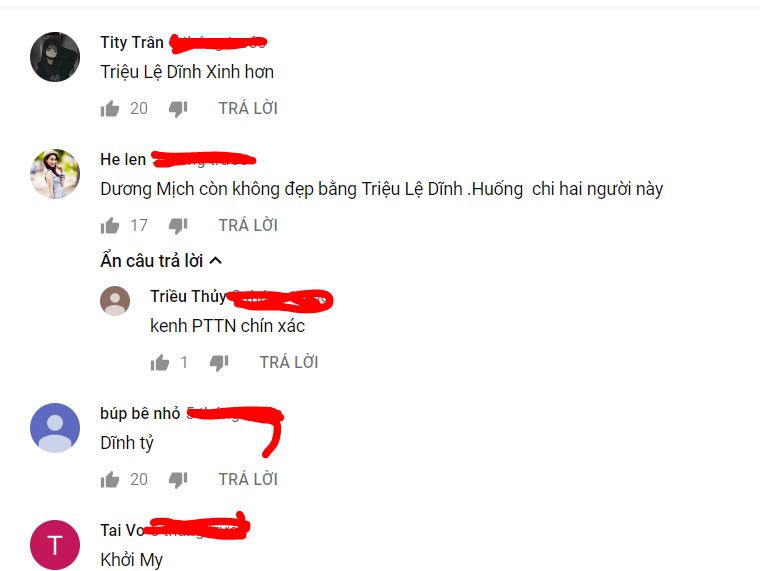This screenshot has height=571, width=760.
Task: Like Triều Thủy's reply
Action: 160,363
